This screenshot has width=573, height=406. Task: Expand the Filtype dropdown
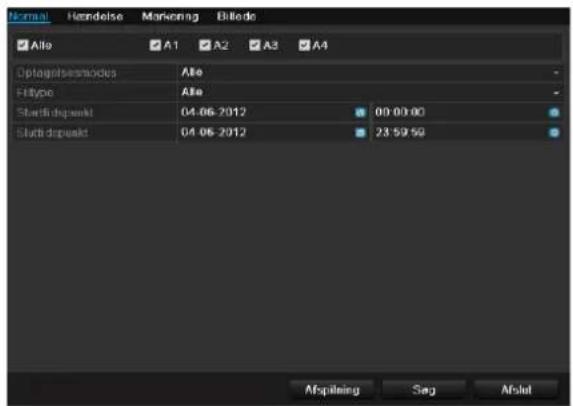(369, 92)
